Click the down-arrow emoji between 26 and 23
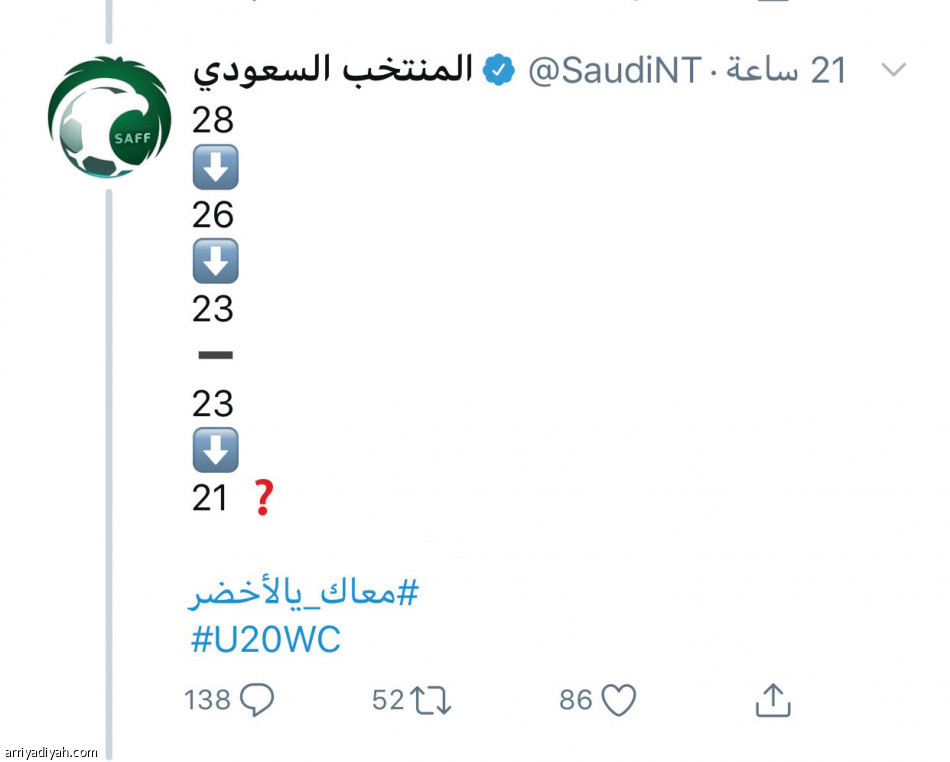 (216, 261)
